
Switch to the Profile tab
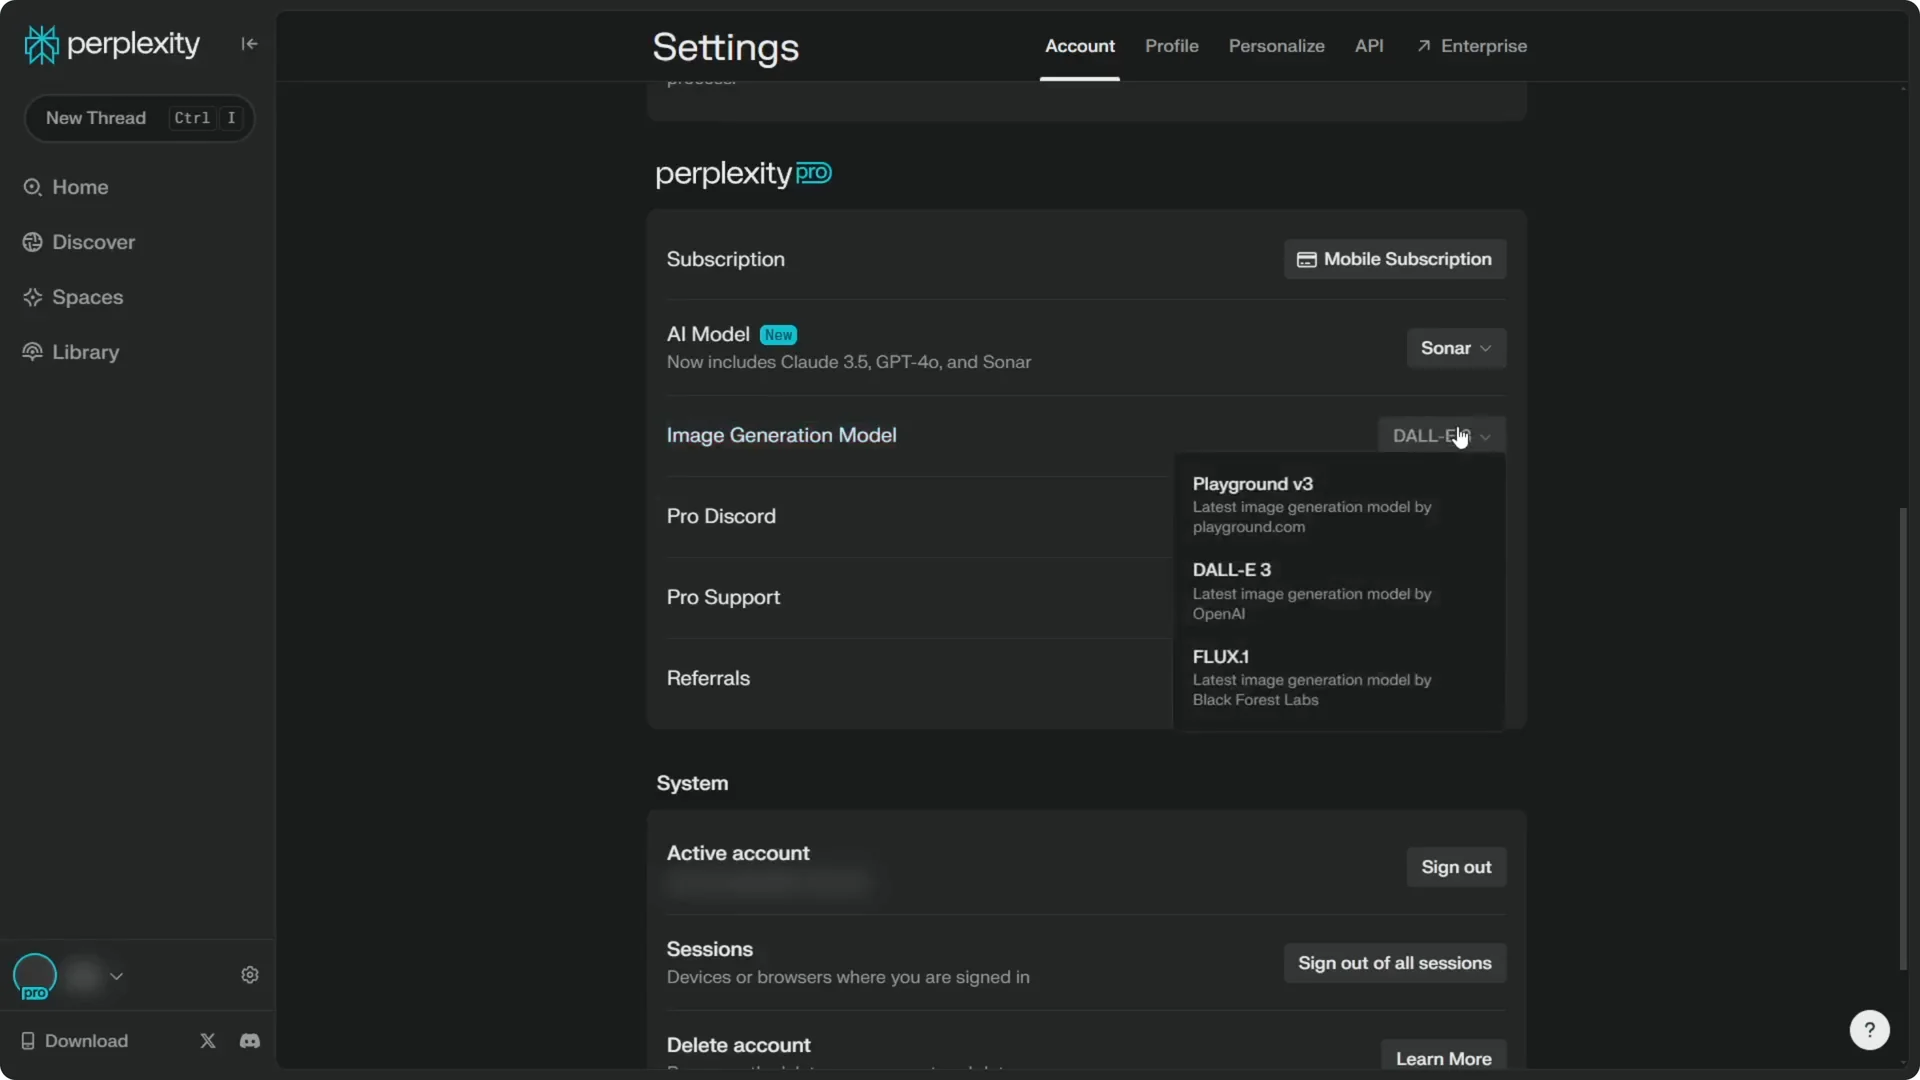coord(1171,47)
